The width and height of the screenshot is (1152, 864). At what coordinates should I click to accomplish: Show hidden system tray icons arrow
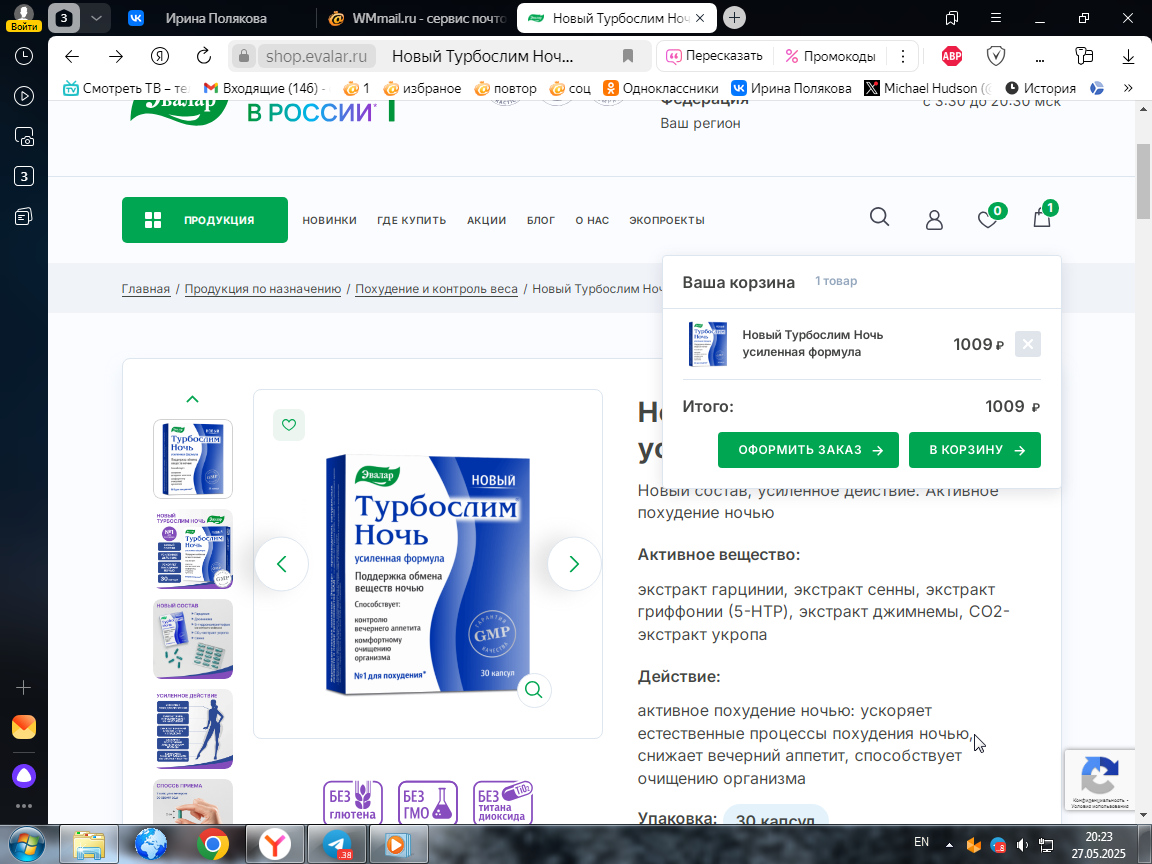point(949,845)
